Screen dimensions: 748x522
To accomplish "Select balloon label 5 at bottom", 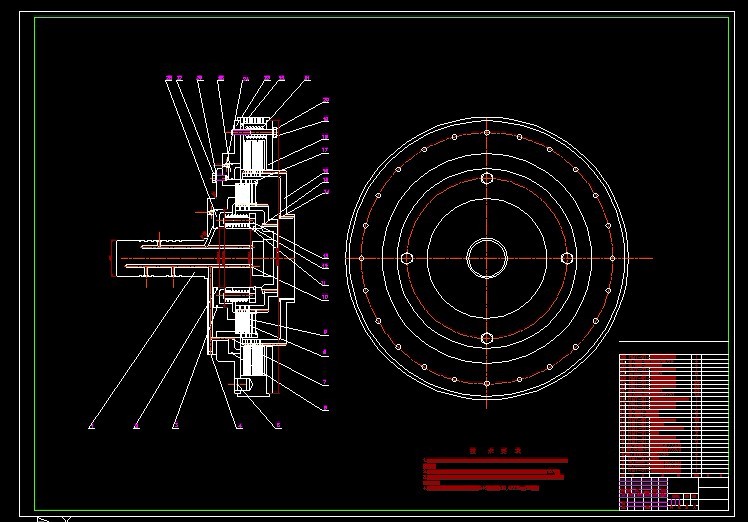I will tap(279, 425).
